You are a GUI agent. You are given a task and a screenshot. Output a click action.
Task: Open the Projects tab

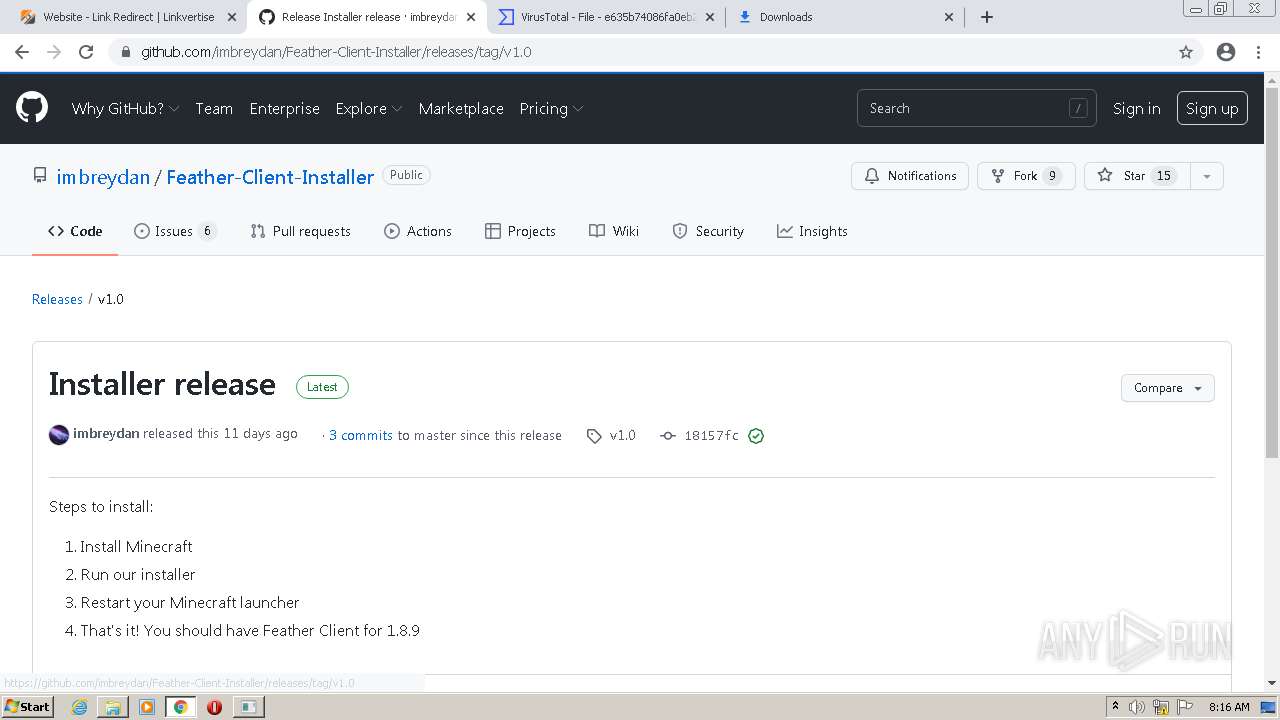coord(520,231)
